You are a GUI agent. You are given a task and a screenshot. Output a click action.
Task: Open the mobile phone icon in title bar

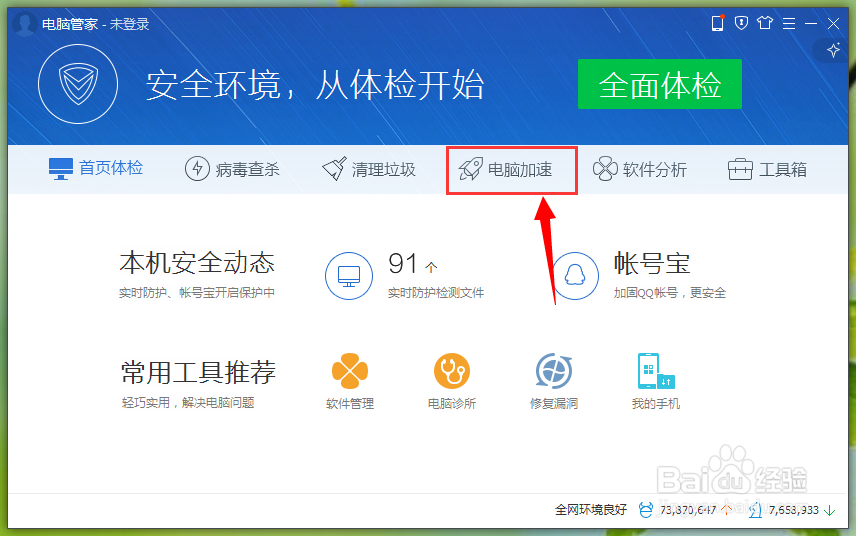pyautogui.click(x=717, y=23)
